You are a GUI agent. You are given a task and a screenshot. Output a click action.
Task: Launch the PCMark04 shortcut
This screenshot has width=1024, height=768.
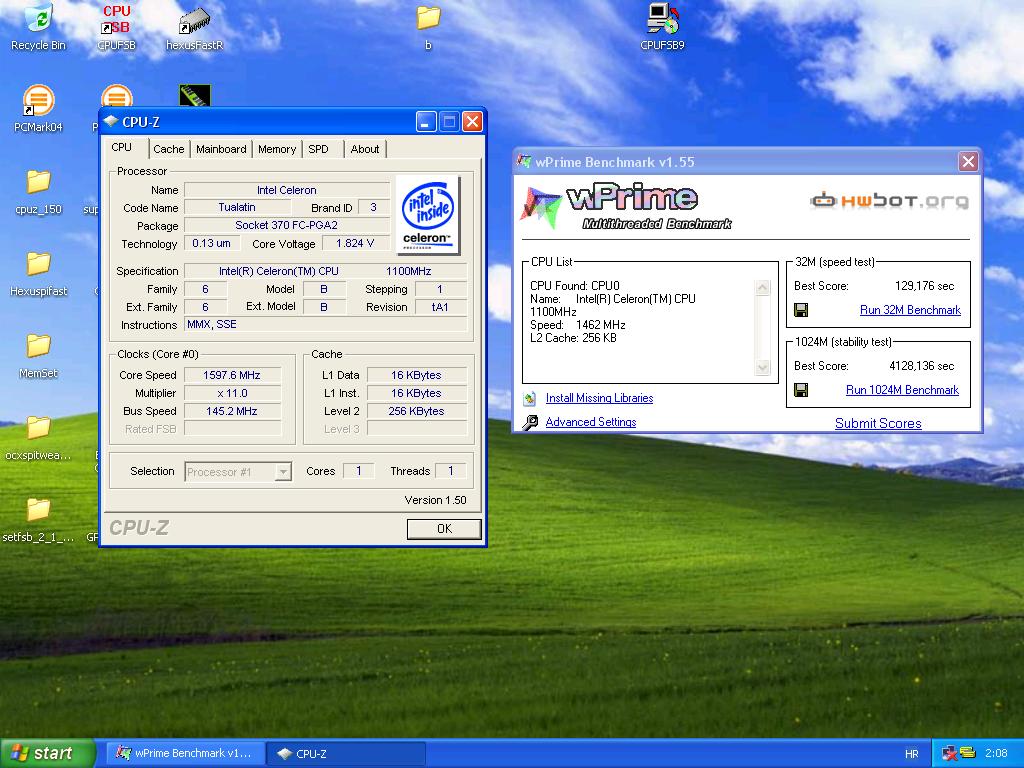pos(39,108)
